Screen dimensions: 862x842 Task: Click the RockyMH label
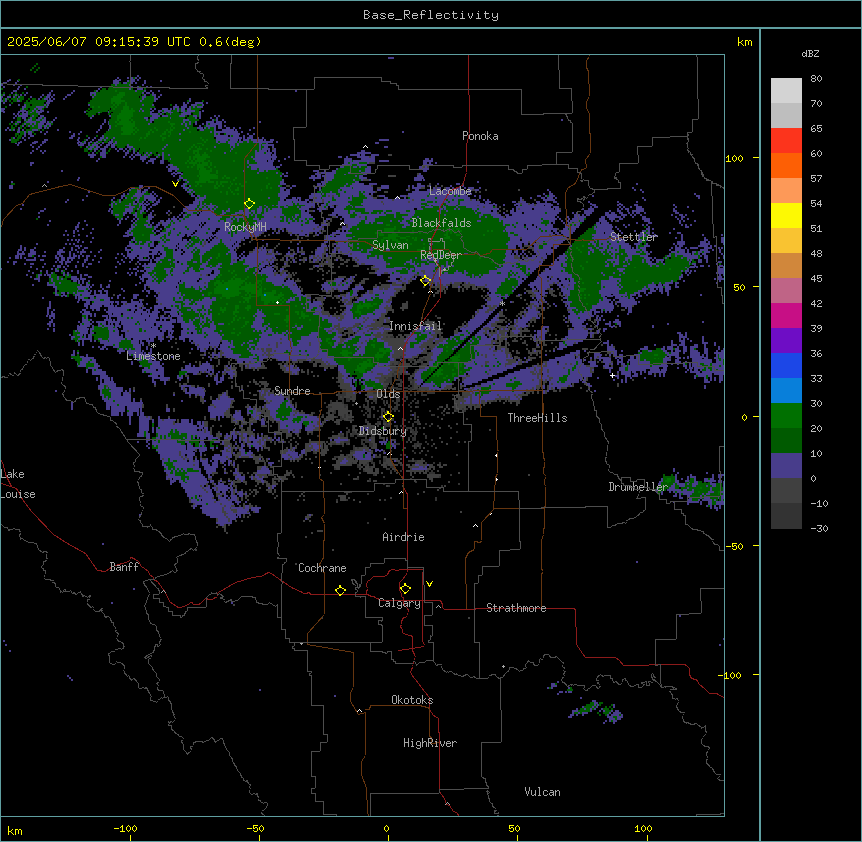tap(245, 227)
